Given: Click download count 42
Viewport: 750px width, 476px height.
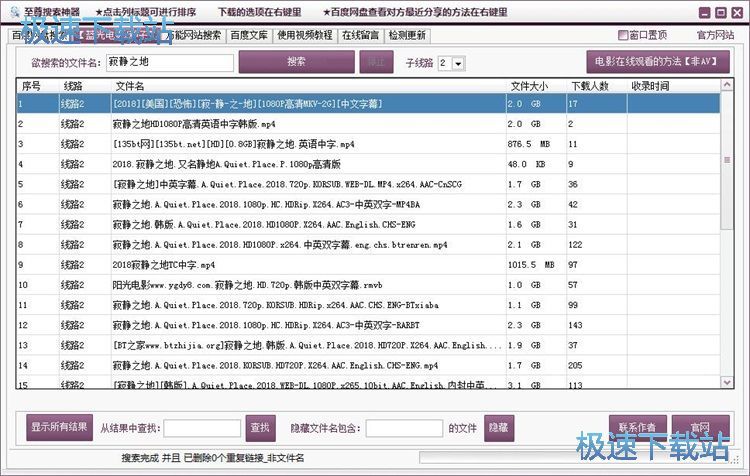Looking at the screenshot, I should click(x=573, y=204).
